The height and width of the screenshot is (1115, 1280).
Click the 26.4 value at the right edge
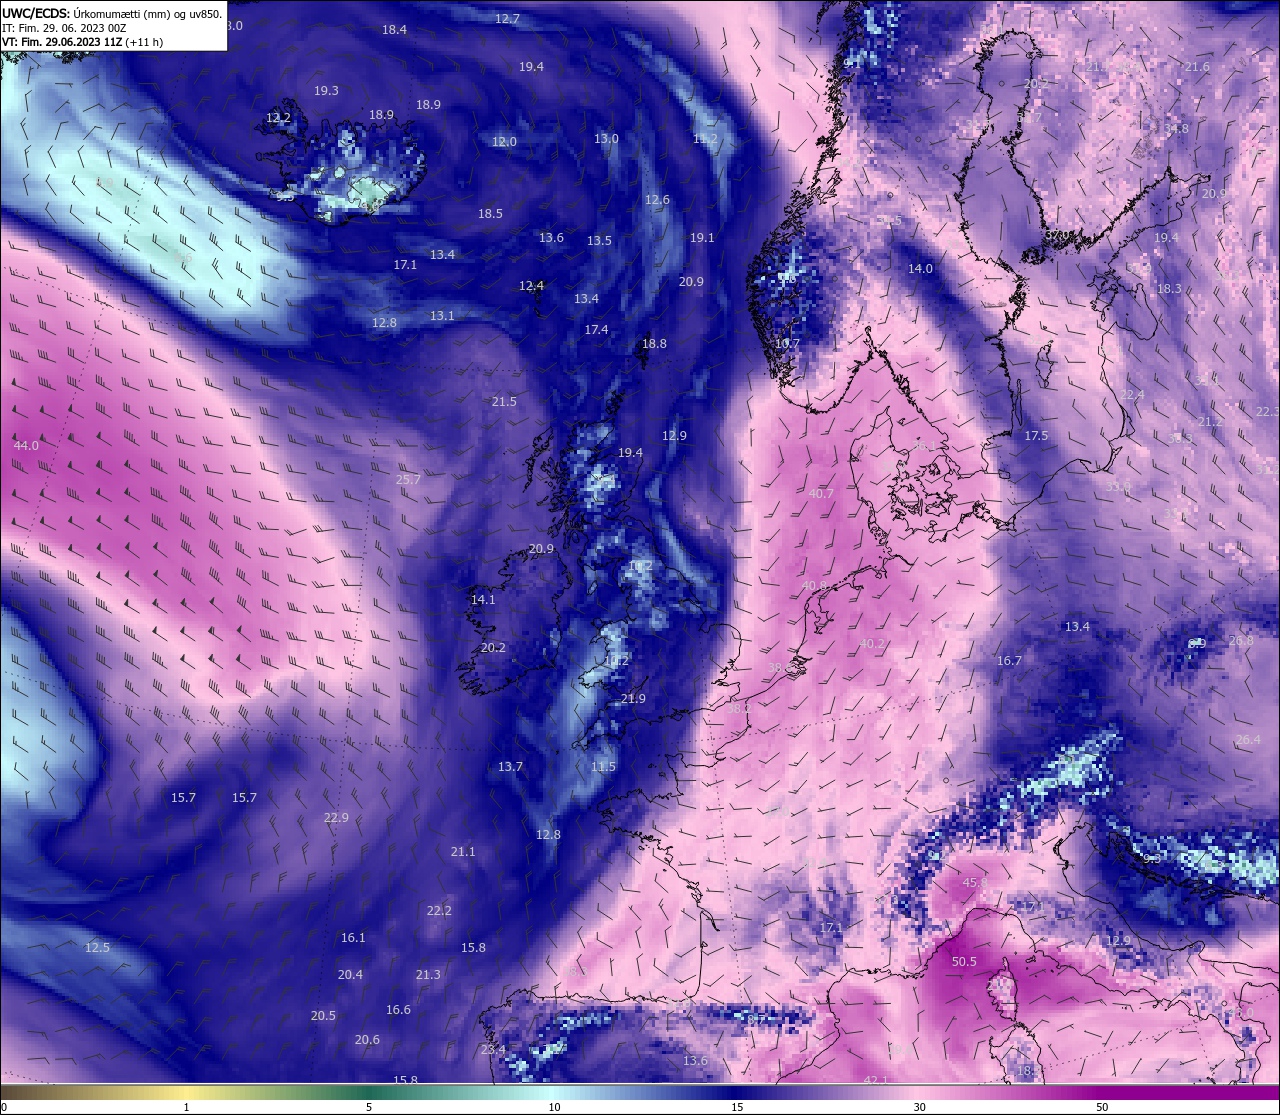pos(1248,740)
